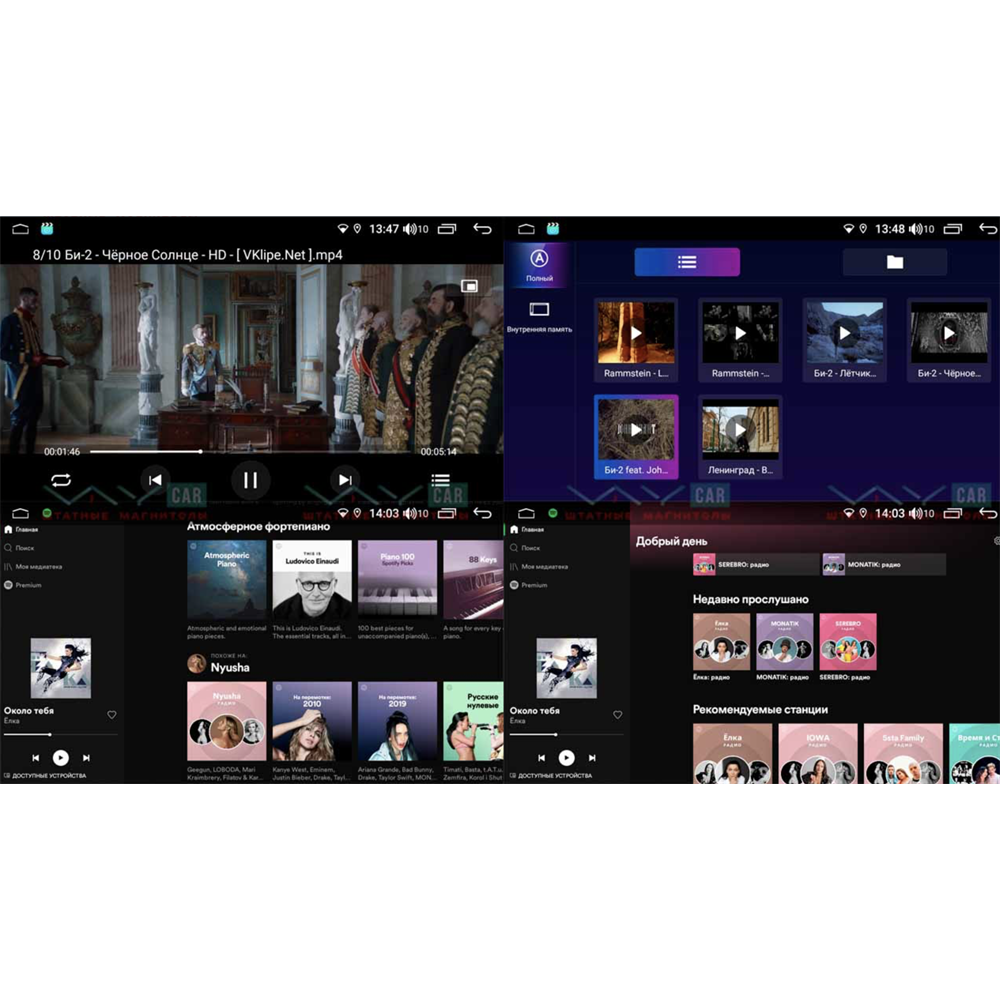Open SEREBRO: радио shortcut
The height and width of the screenshot is (1000, 1000).
(x=756, y=564)
